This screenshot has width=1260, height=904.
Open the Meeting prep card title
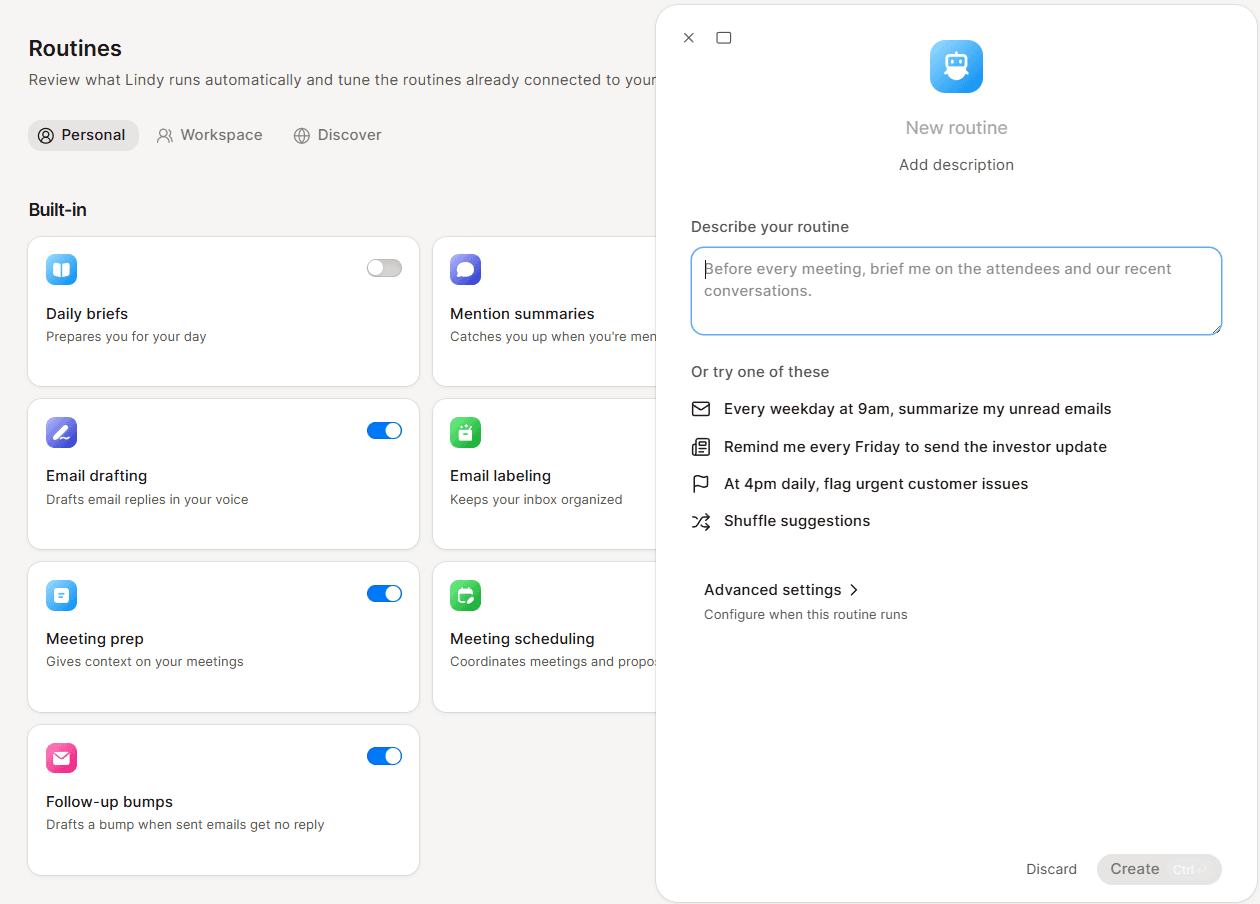(95, 639)
